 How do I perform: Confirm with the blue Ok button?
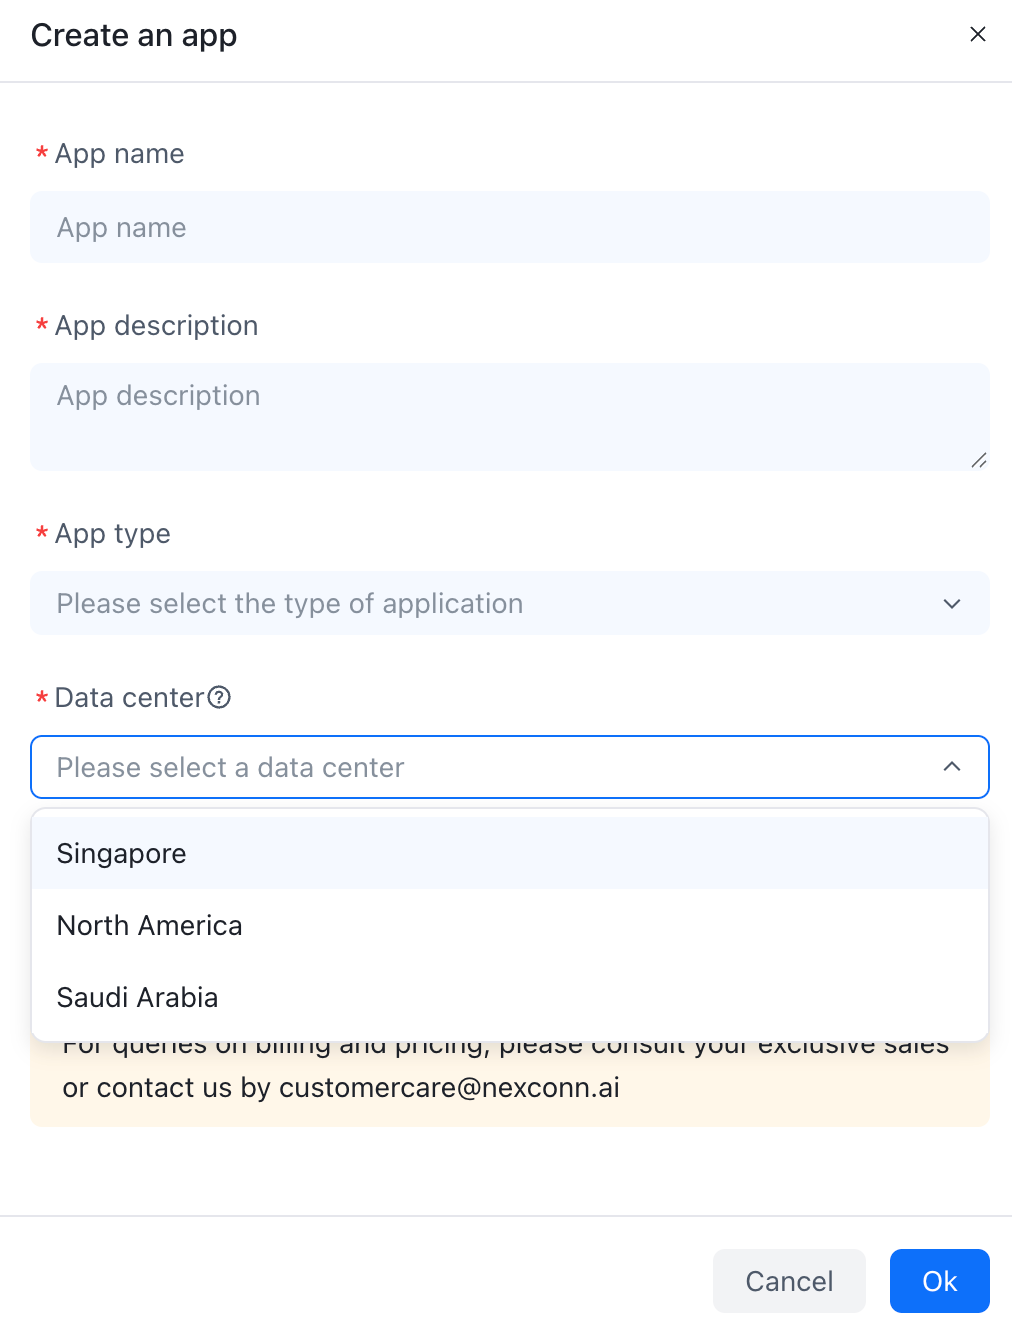point(939,1281)
